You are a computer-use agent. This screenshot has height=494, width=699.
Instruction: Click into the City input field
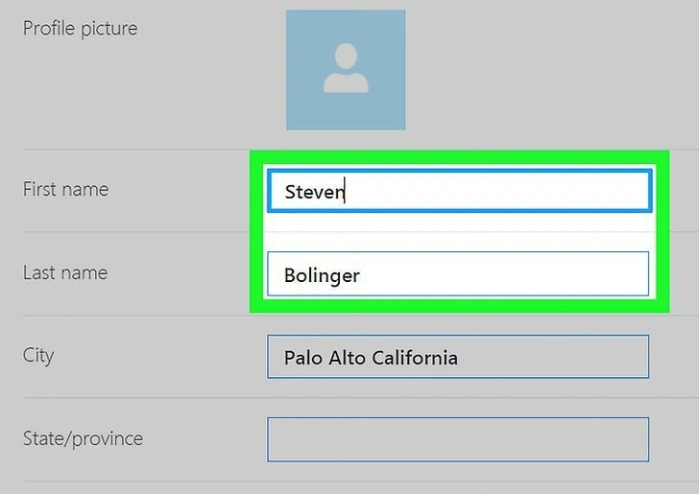click(458, 357)
